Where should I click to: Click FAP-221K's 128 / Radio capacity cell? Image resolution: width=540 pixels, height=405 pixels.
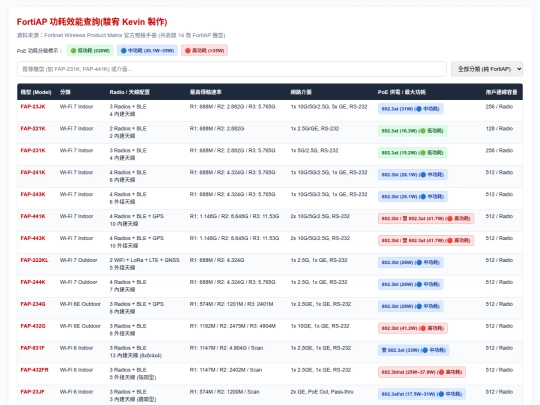point(499,129)
